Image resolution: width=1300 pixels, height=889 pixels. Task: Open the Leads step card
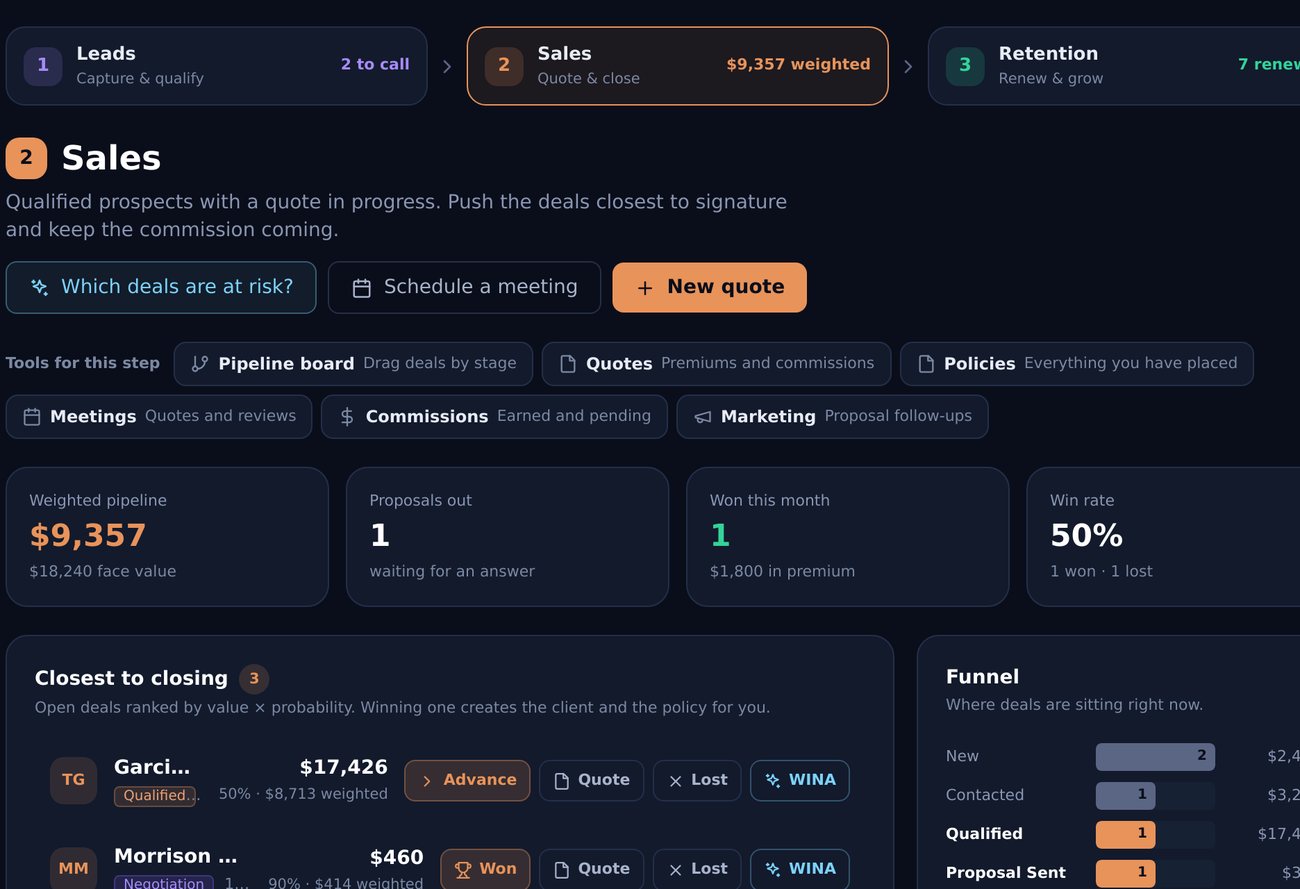216,66
